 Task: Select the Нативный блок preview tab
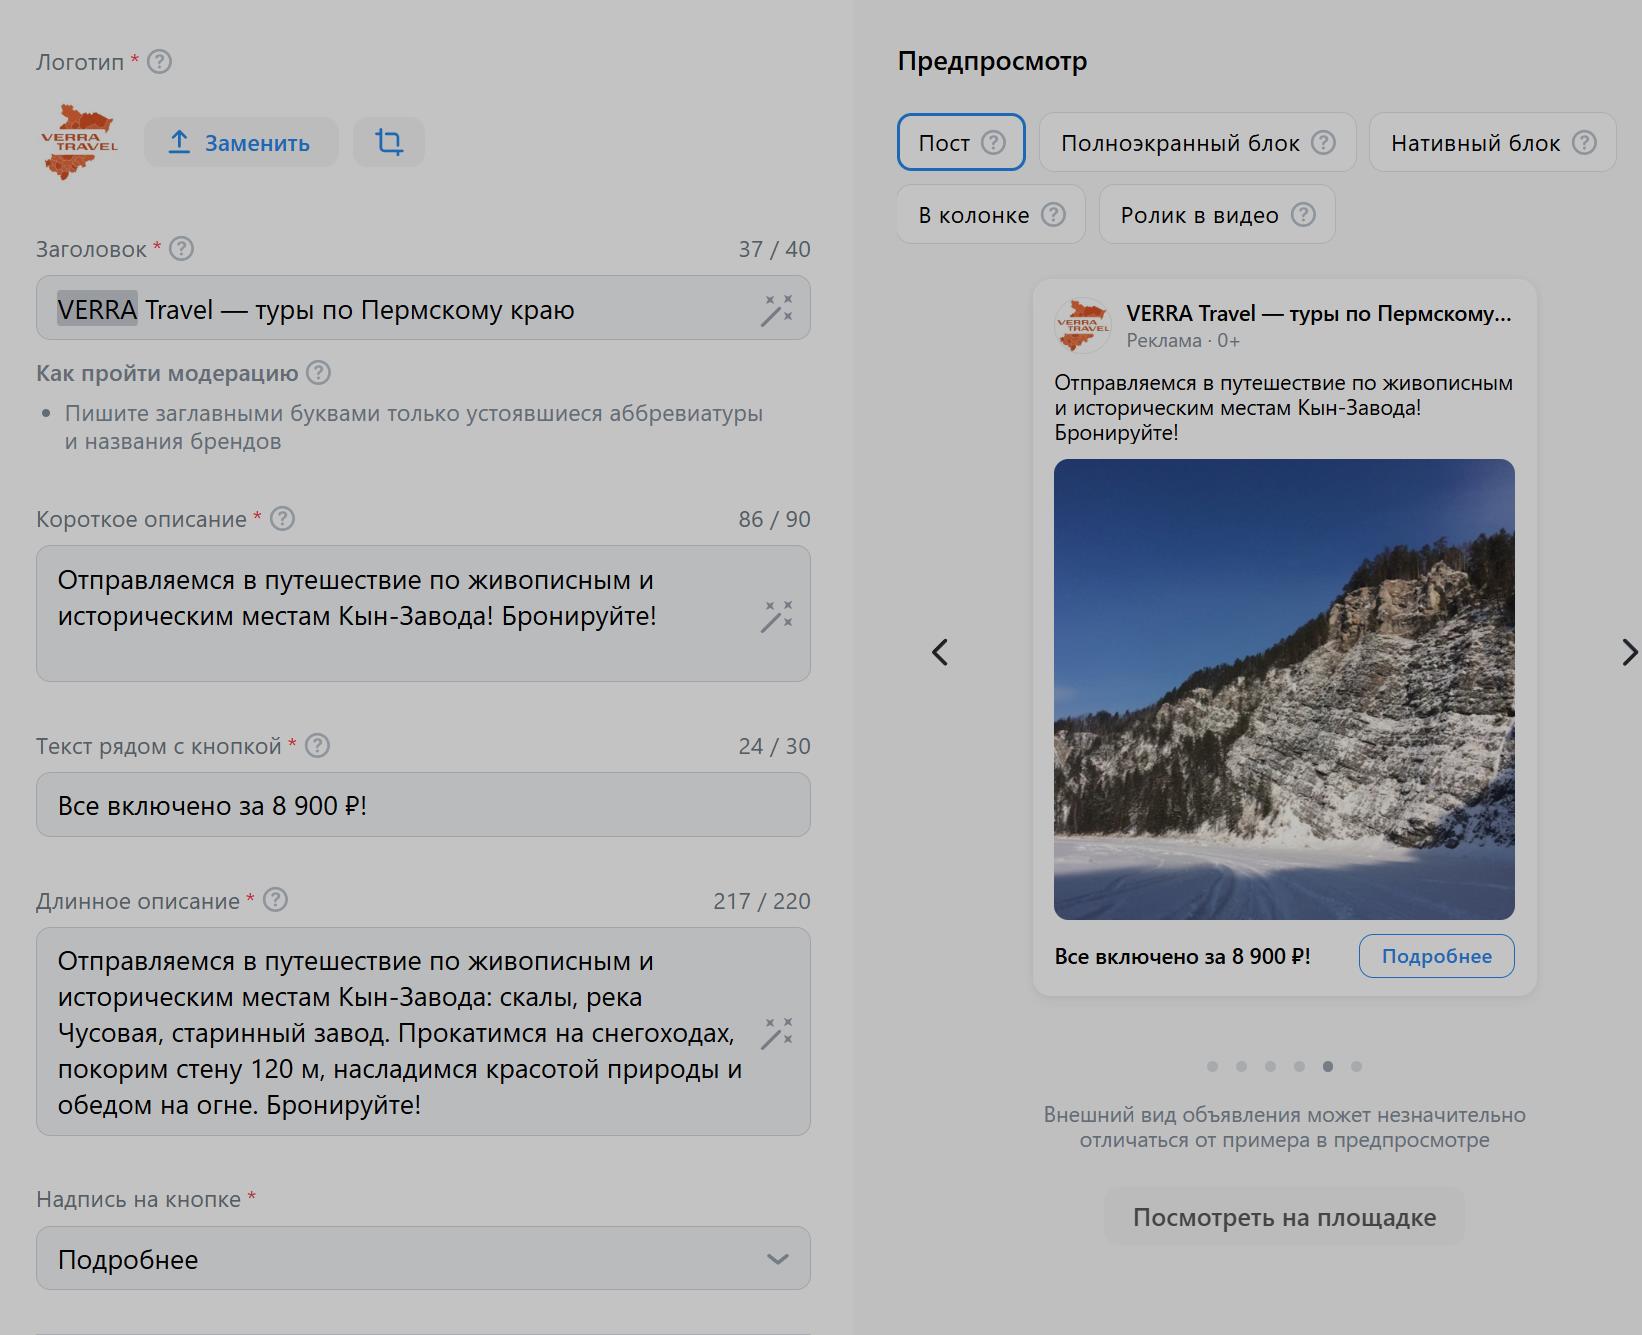coord(1492,142)
